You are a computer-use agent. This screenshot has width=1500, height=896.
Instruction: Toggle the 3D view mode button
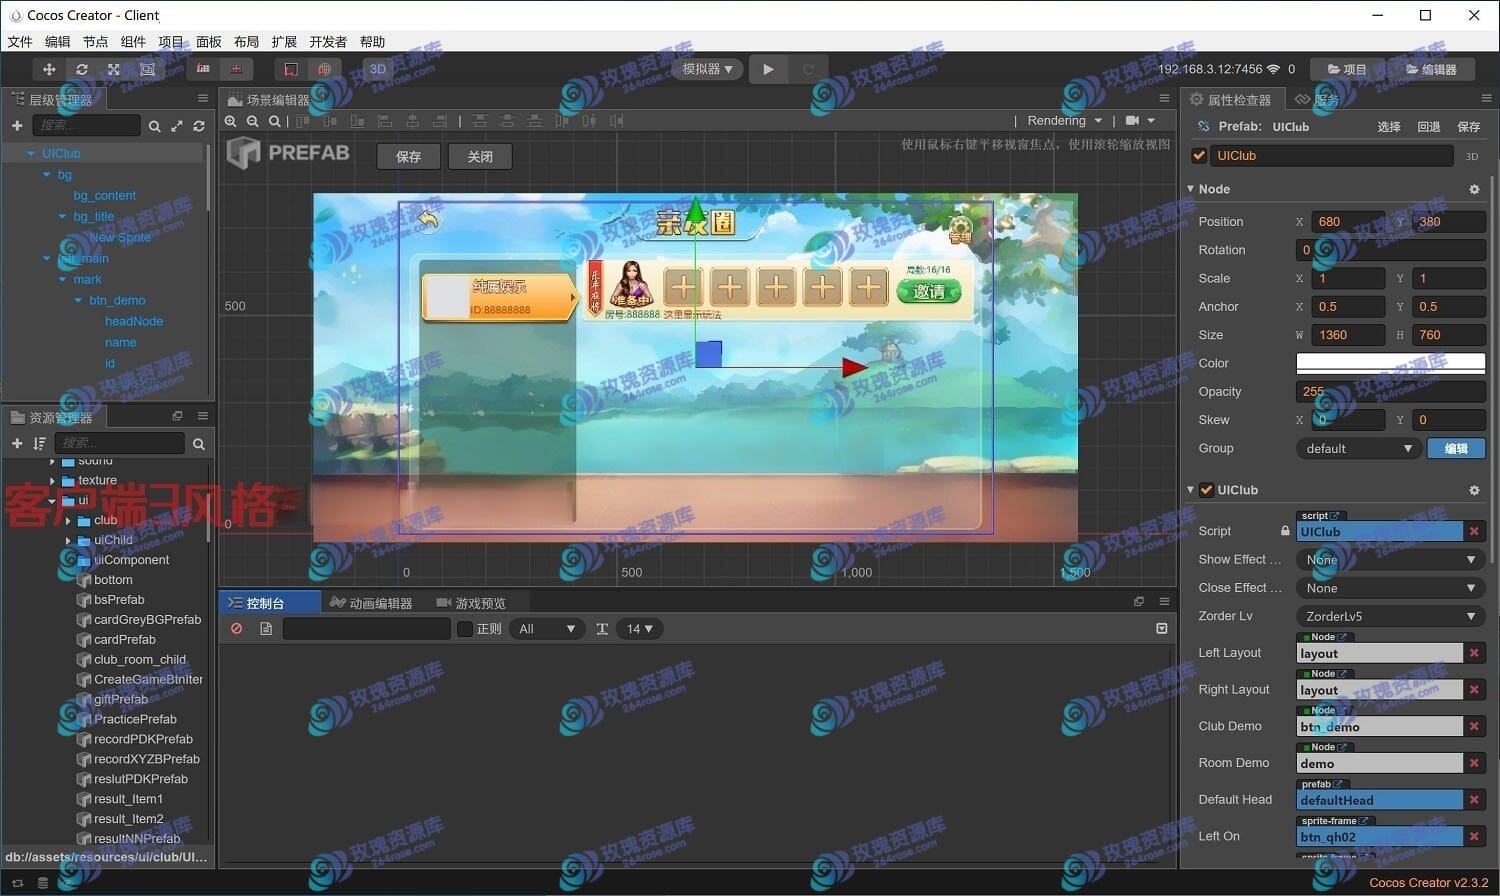(x=378, y=69)
